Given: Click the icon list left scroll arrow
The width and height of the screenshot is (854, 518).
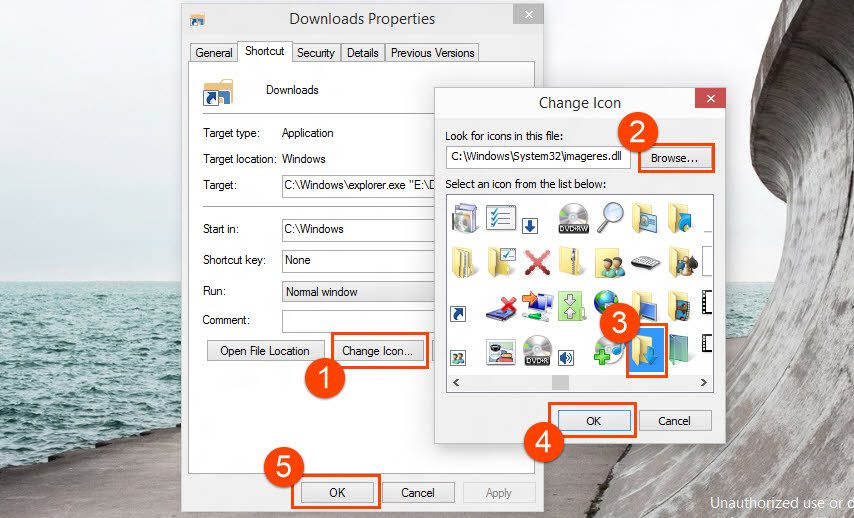Looking at the screenshot, I should [456, 382].
